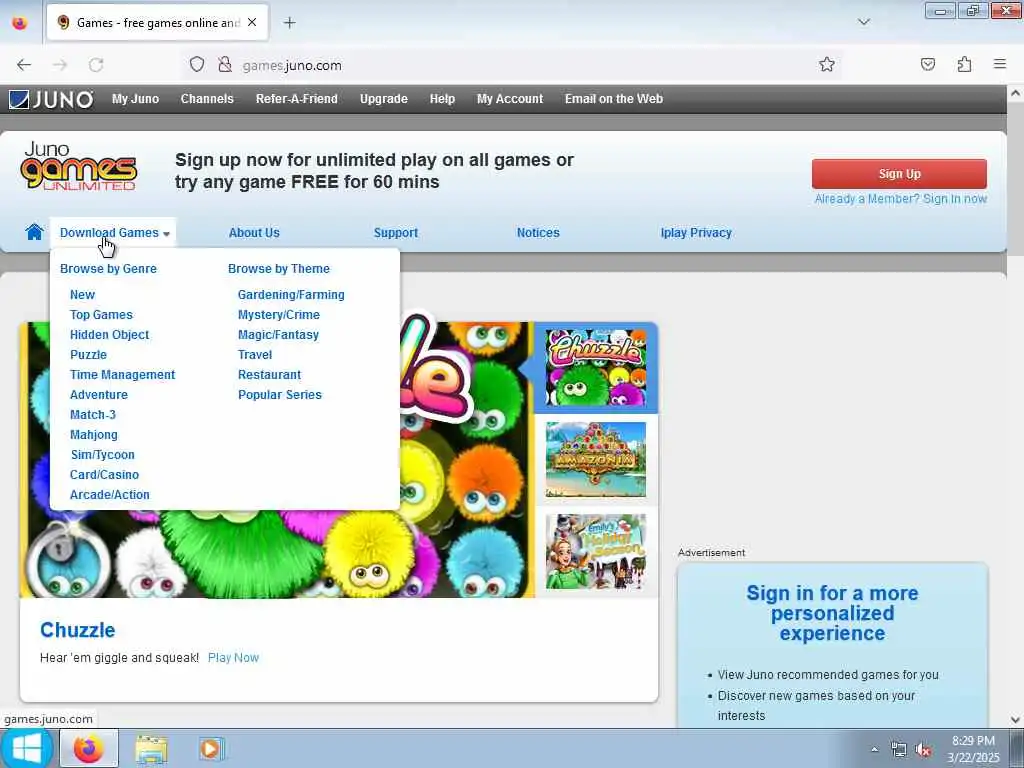Image resolution: width=1024 pixels, height=768 pixels.
Task: Open the Windows Start button
Action: [26, 748]
